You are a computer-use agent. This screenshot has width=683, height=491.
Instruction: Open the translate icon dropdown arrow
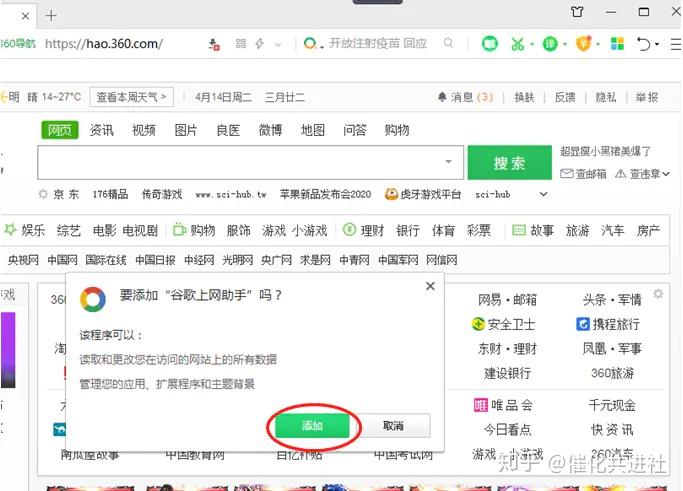pos(565,44)
